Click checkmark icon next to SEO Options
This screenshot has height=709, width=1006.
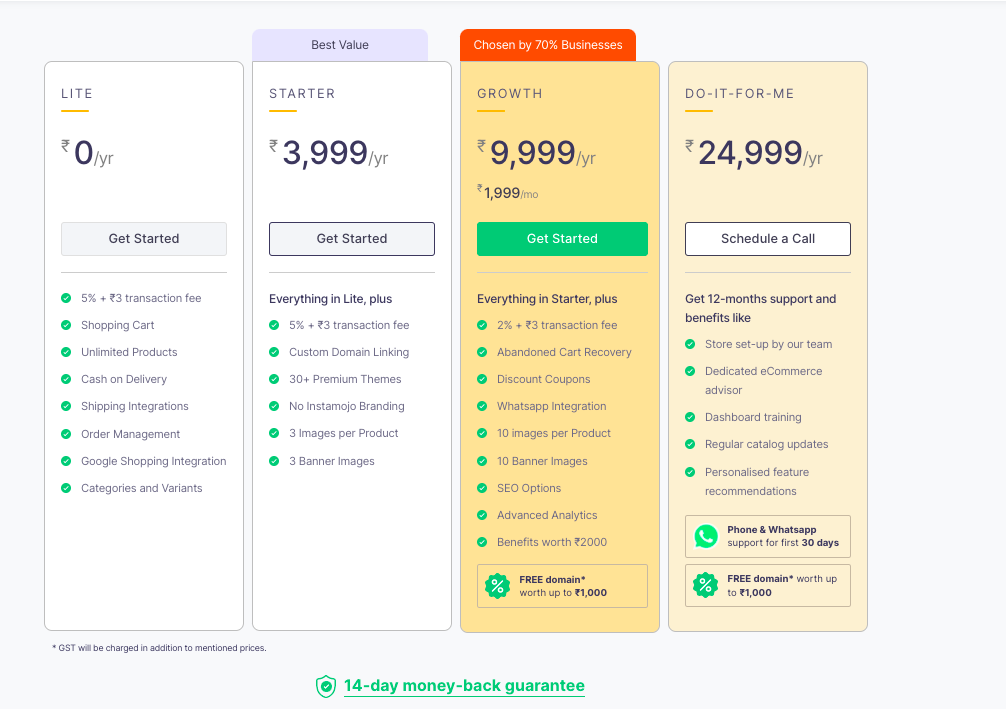[482, 488]
